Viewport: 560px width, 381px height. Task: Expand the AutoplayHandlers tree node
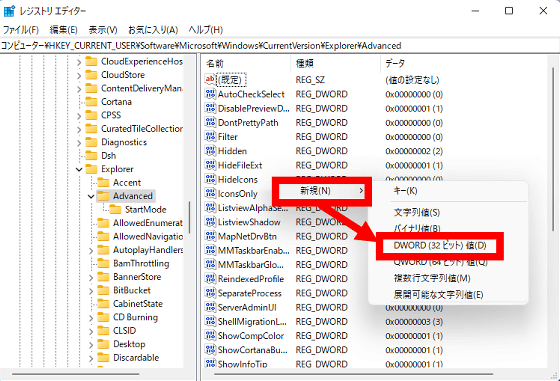[x=91, y=251]
